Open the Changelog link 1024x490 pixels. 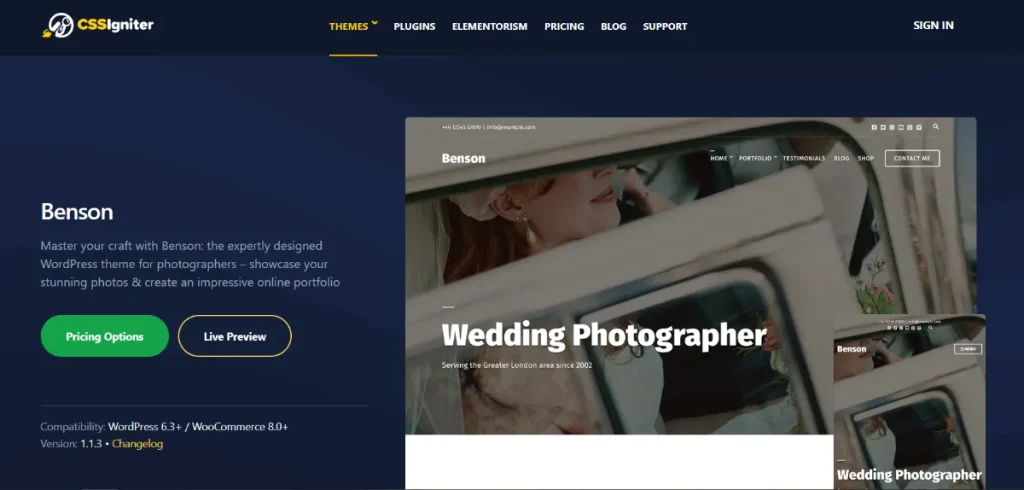point(137,443)
